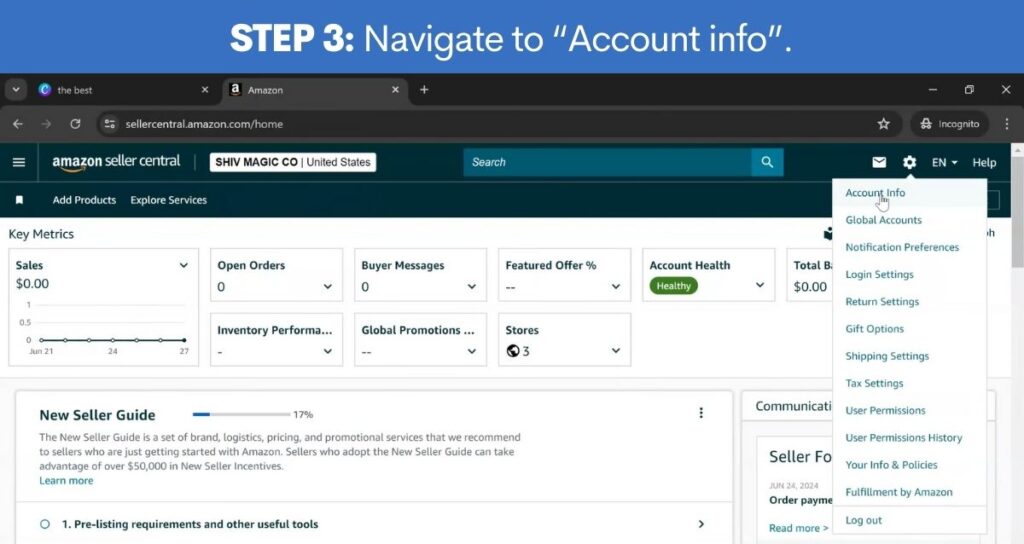The height and width of the screenshot is (544, 1024).
Task: Click Add Products link
Action: click(84, 200)
